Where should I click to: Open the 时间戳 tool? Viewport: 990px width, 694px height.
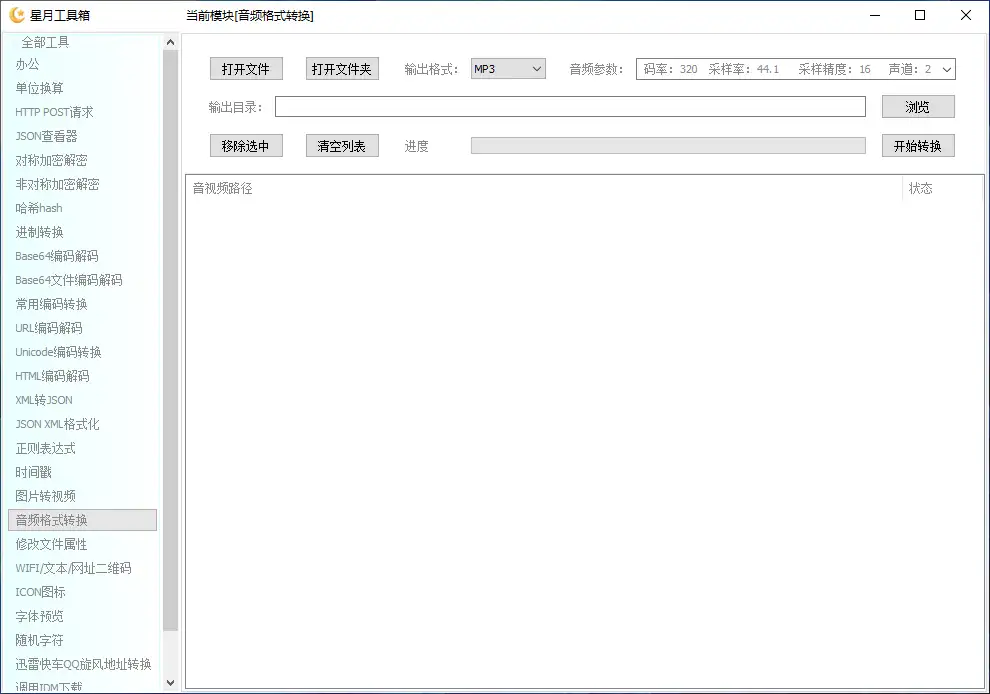click(x=33, y=472)
